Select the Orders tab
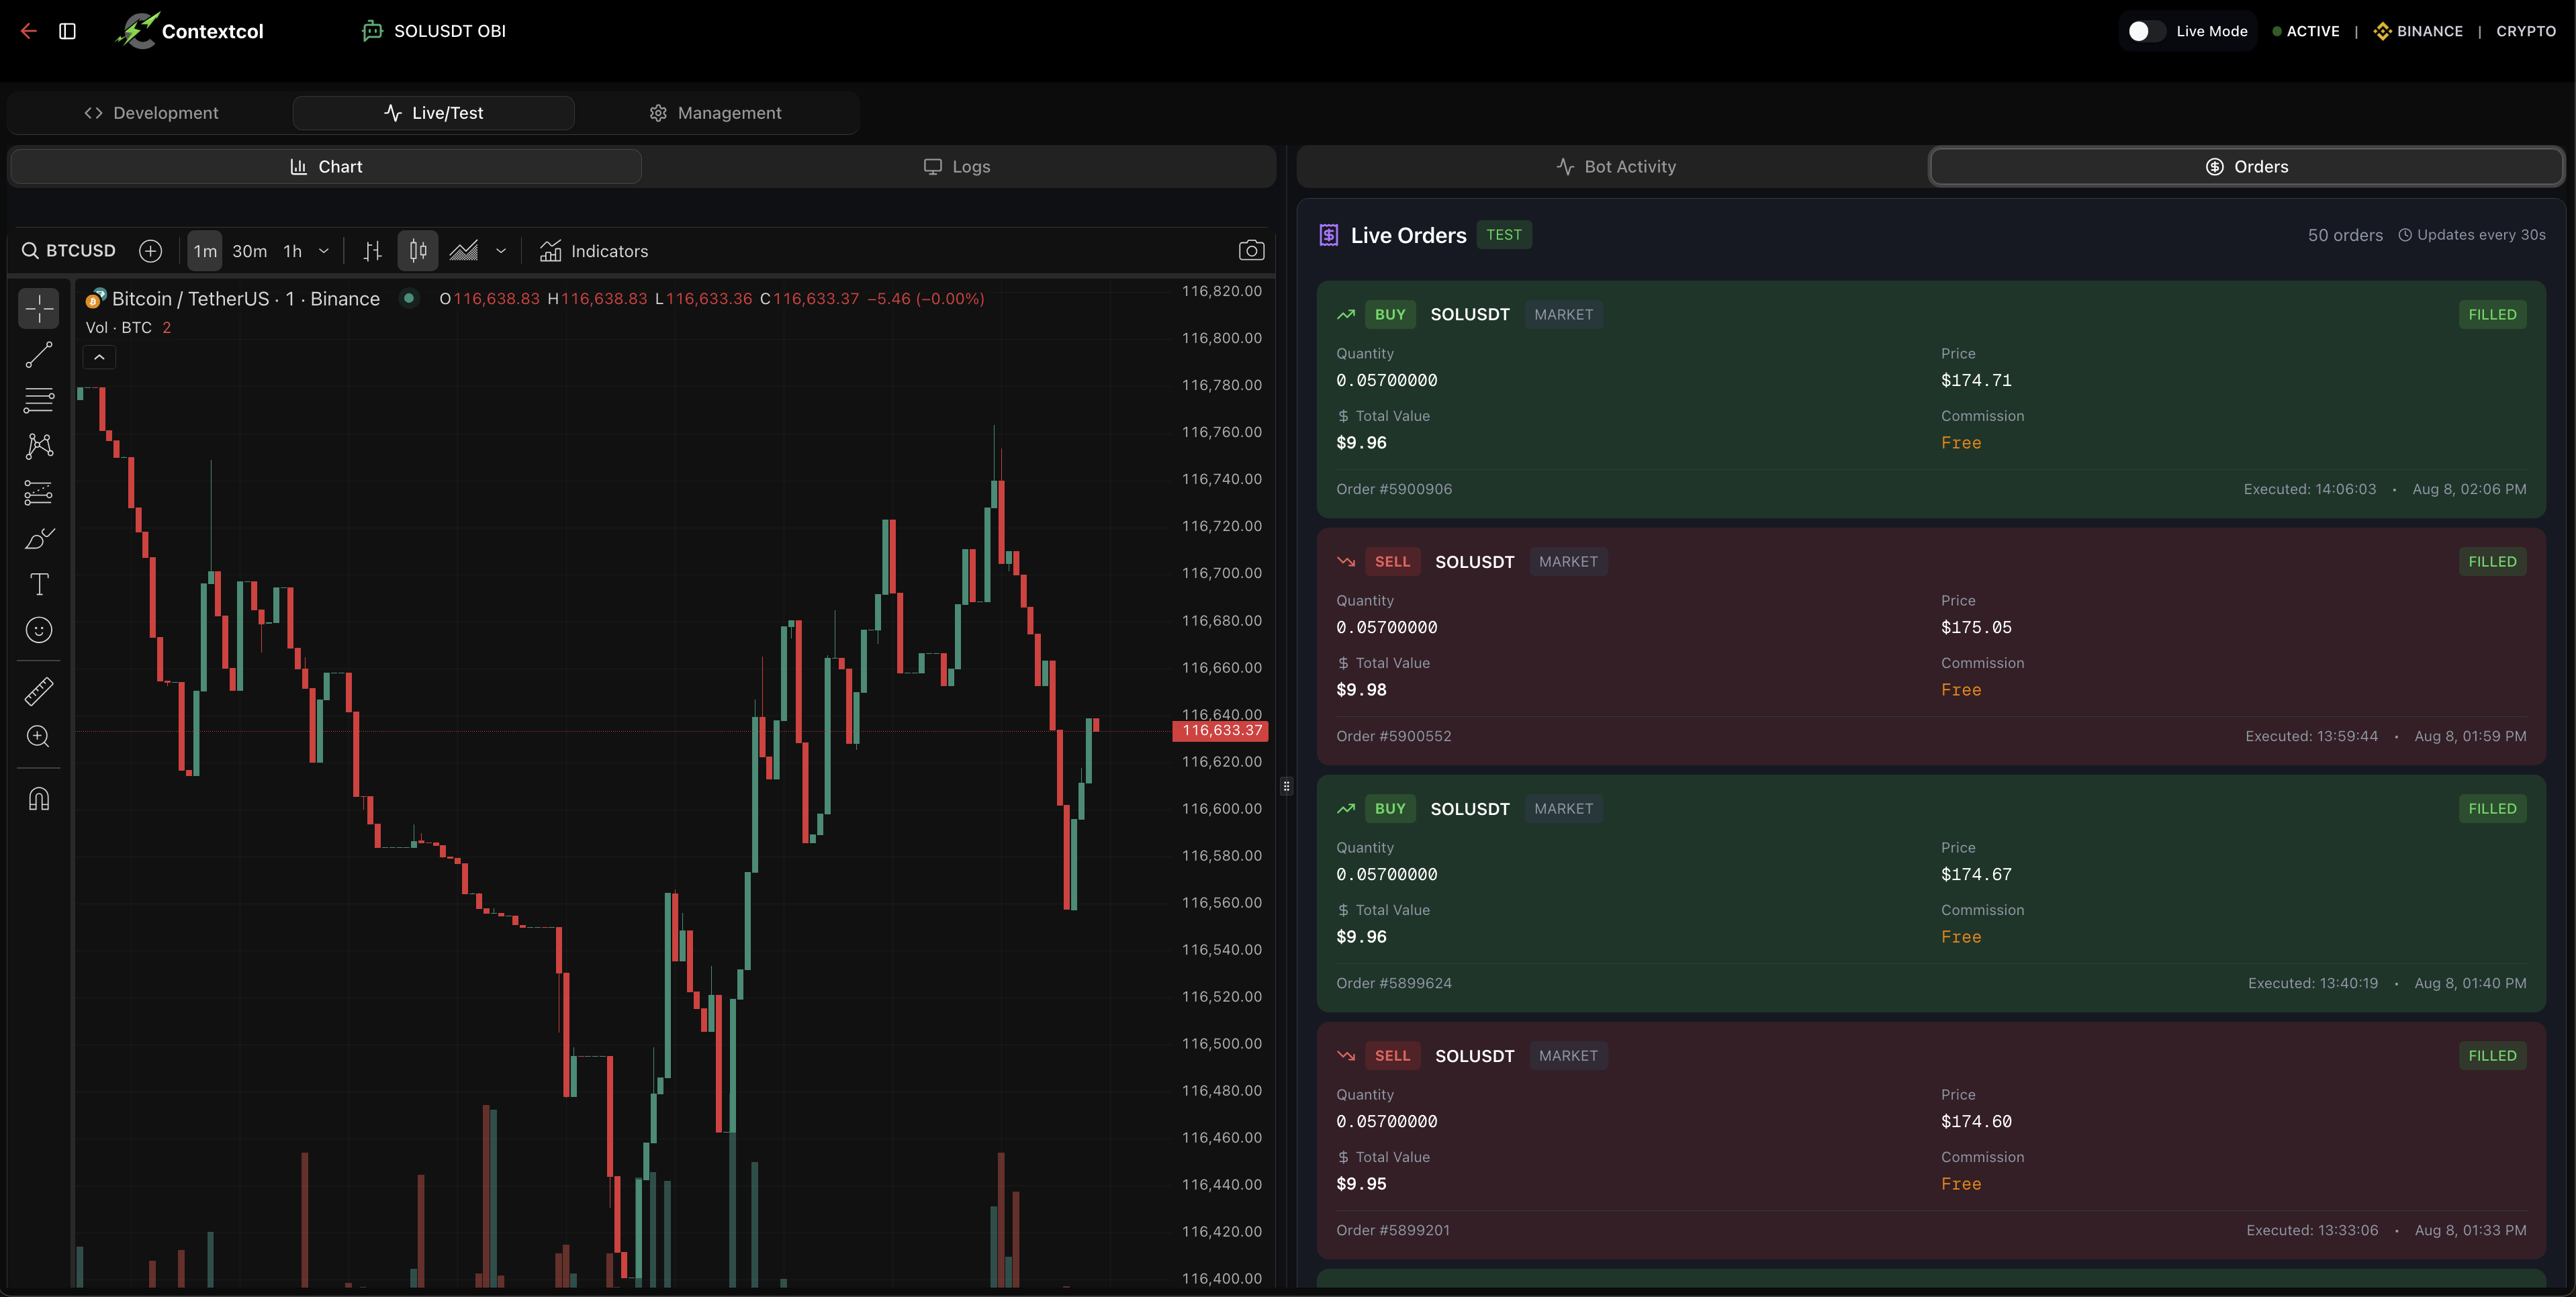The width and height of the screenshot is (2576, 1297). pyautogui.click(x=2247, y=167)
